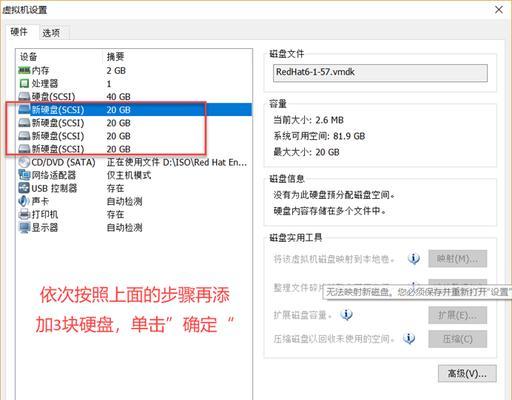Click the RedHat6-1-57.vmdk disk file field
The height and width of the screenshot is (400, 512).
pos(380,73)
